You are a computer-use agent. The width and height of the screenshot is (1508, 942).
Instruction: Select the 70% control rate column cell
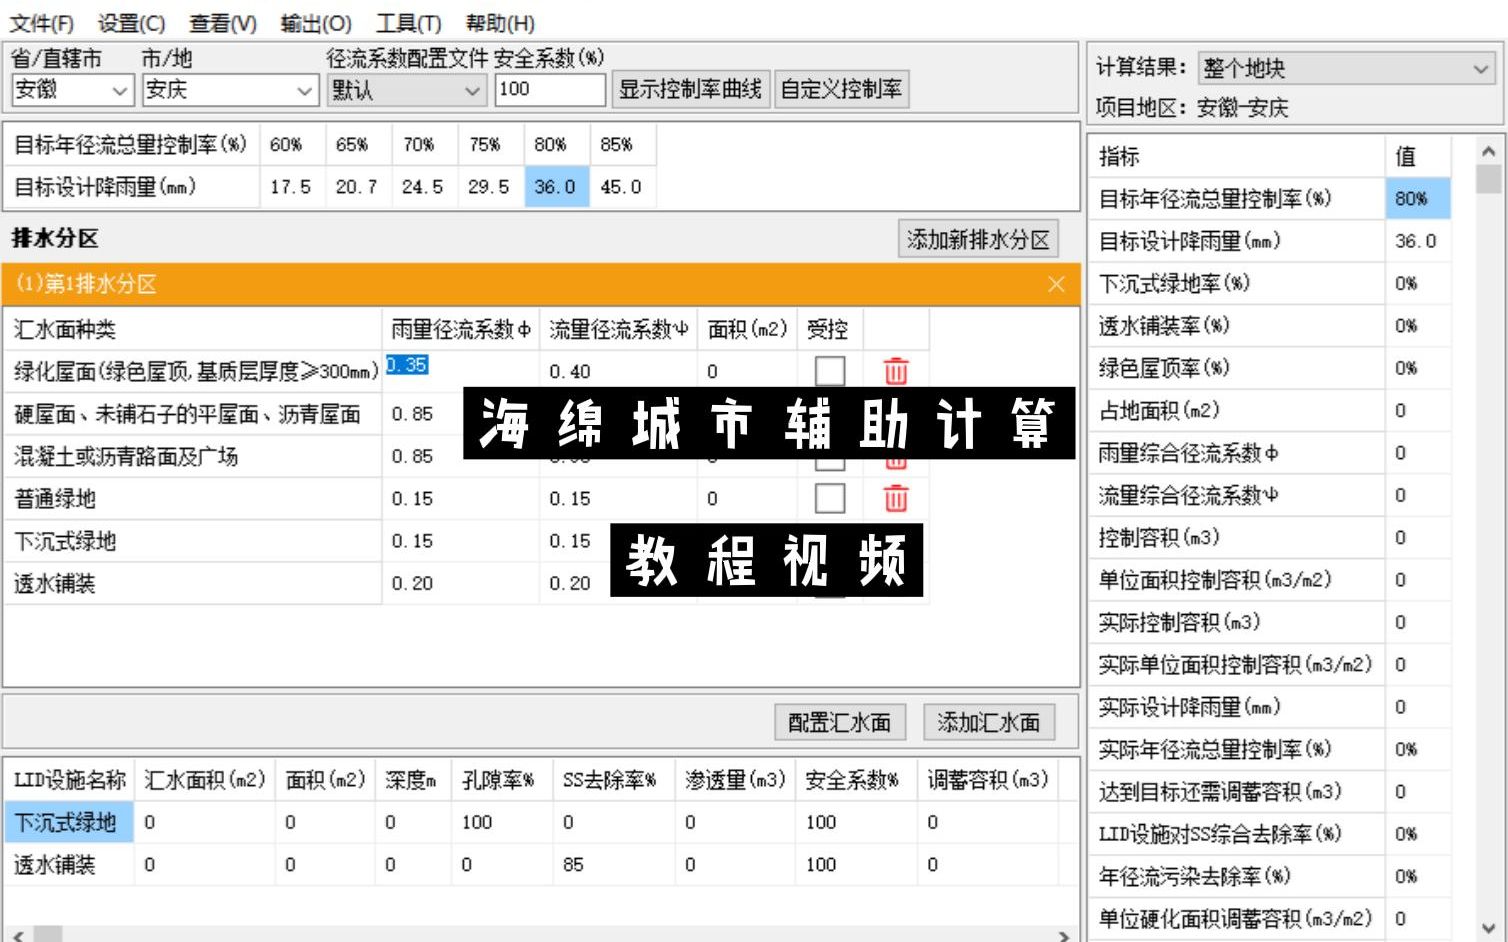(424, 145)
